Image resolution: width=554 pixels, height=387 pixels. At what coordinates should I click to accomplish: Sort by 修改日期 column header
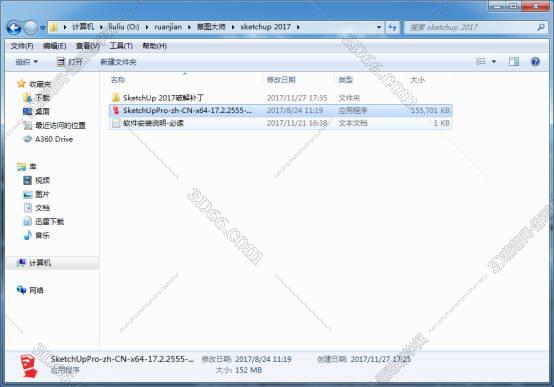tap(281, 80)
